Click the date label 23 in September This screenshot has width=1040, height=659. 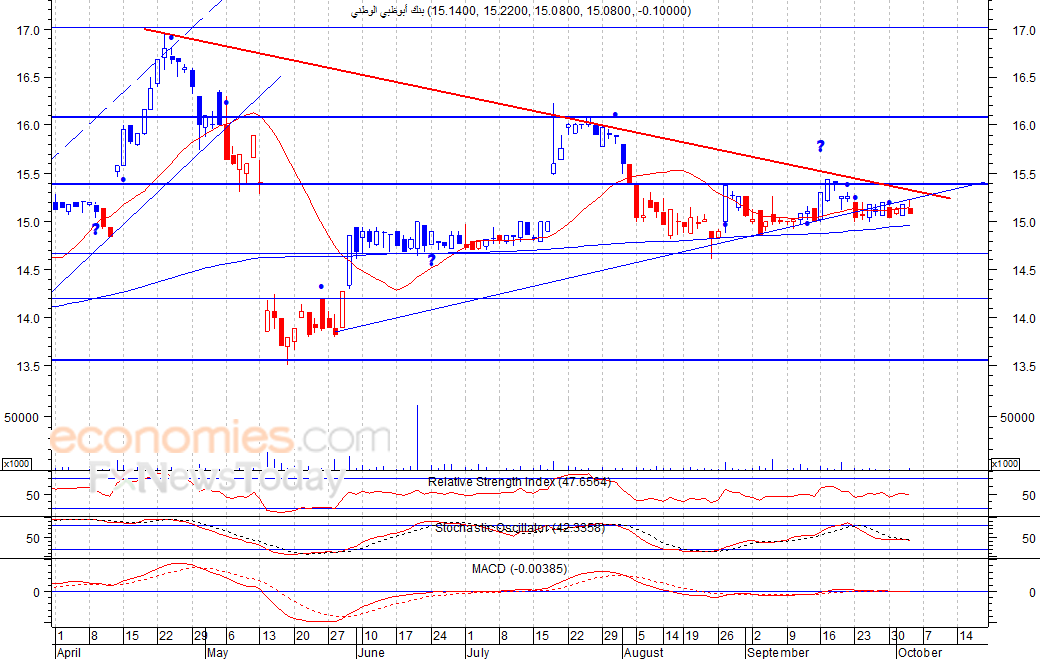pos(864,636)
